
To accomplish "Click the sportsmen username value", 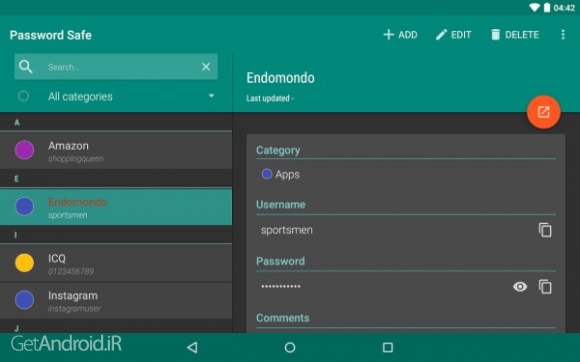I will point(287,230).
